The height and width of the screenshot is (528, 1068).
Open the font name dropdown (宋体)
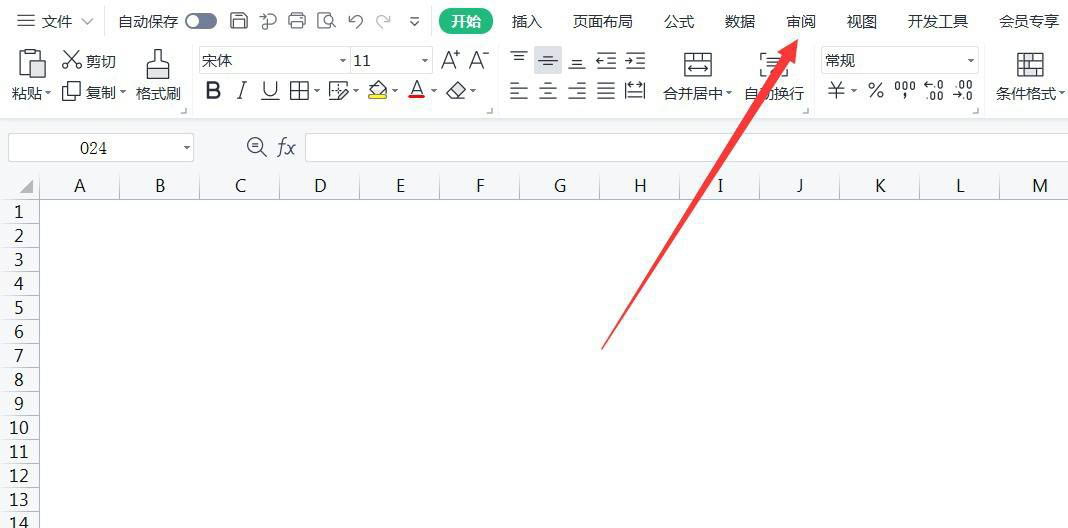[343, 61]
